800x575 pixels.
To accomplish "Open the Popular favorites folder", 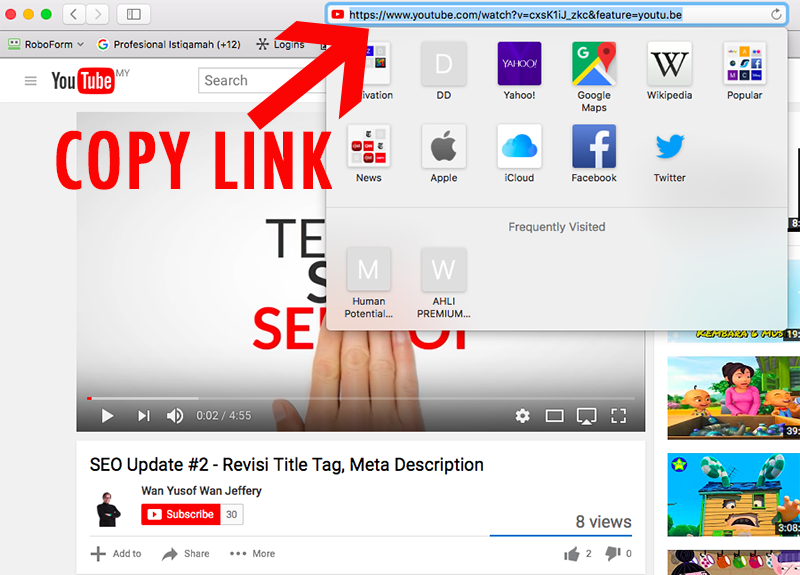I will (744, 71).
